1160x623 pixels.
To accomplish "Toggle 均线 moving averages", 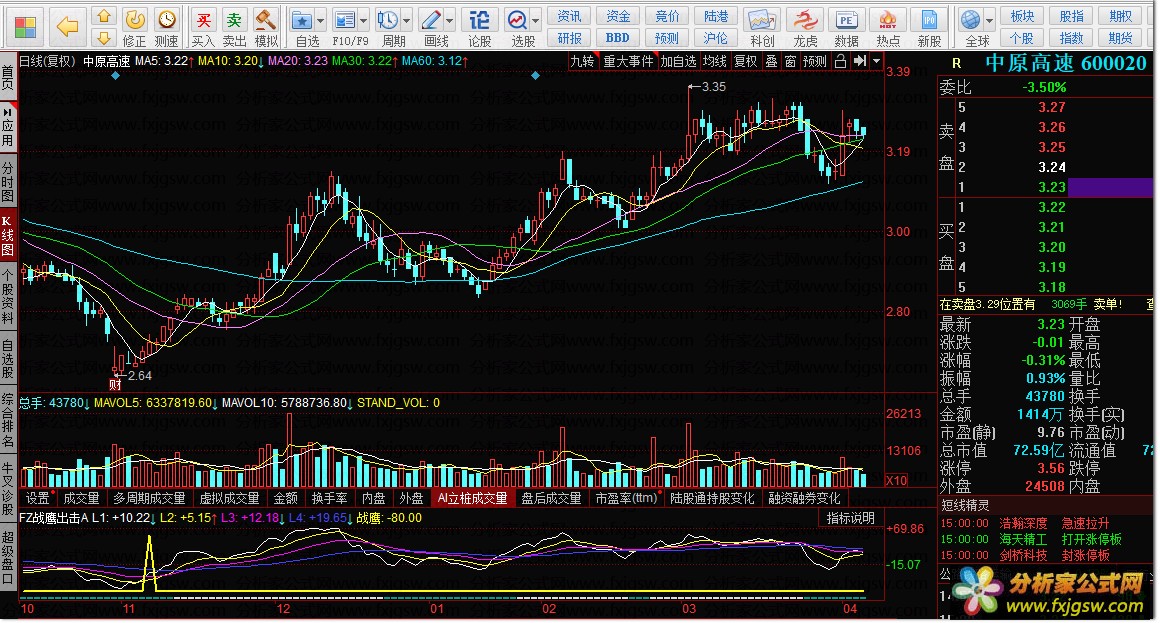I will tap(715, 61).
